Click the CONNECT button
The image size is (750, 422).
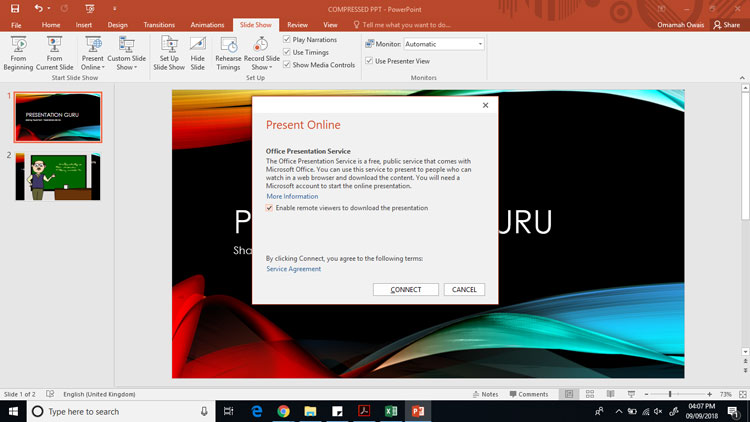[x=406, y=289]
